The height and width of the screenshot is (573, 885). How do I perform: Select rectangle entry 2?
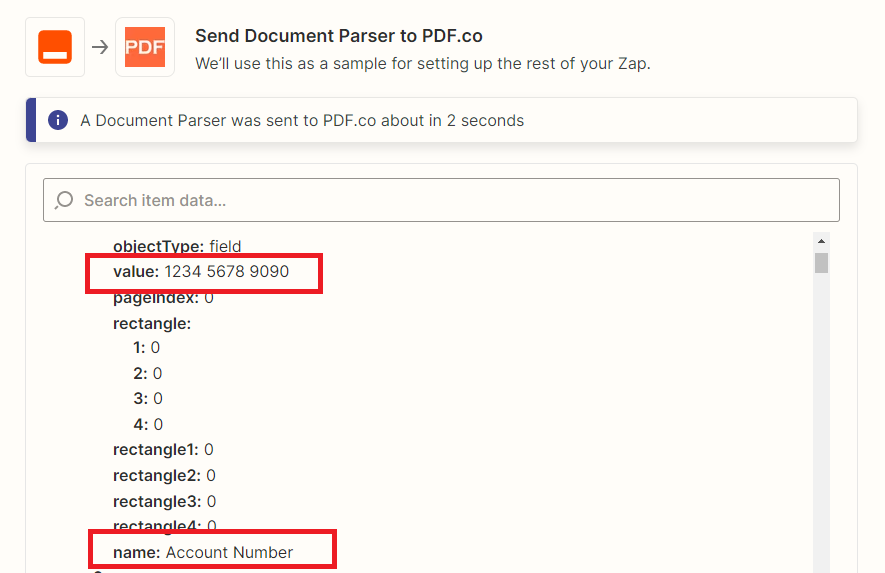point(148,373)
